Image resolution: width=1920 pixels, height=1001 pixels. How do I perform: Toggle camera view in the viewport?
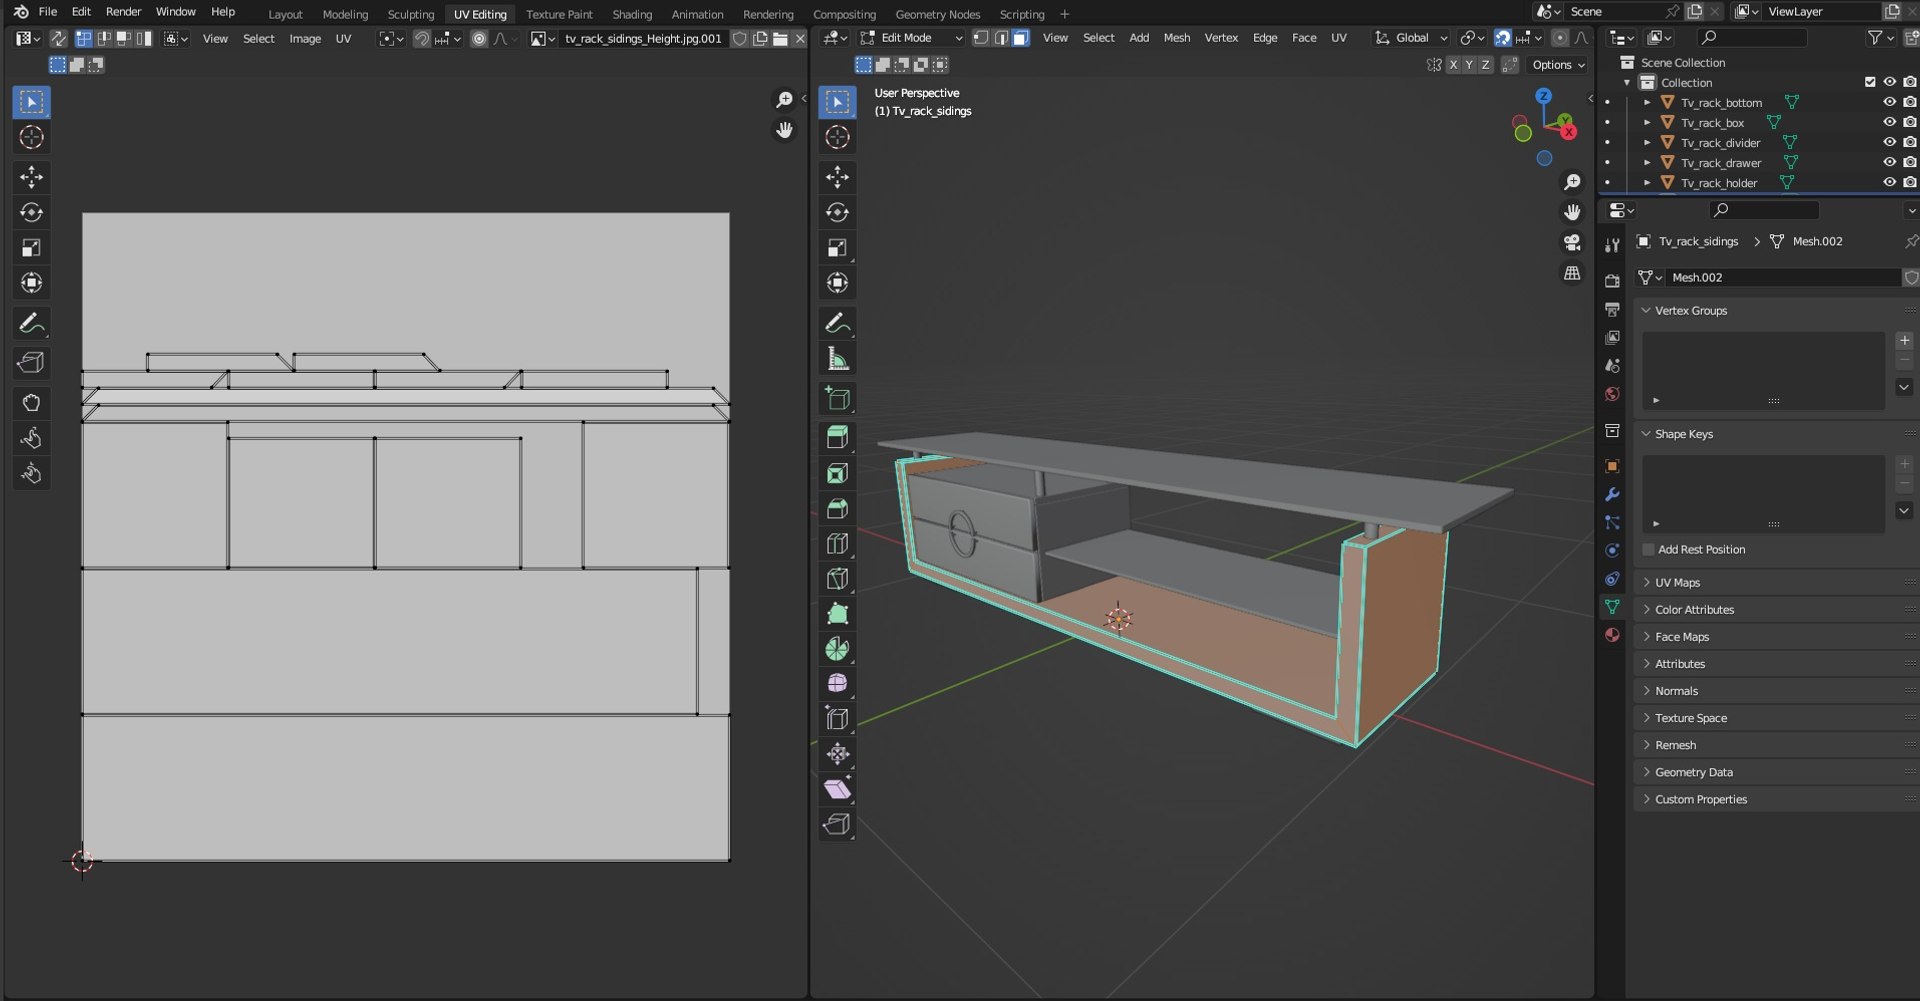click(1572, 243)
